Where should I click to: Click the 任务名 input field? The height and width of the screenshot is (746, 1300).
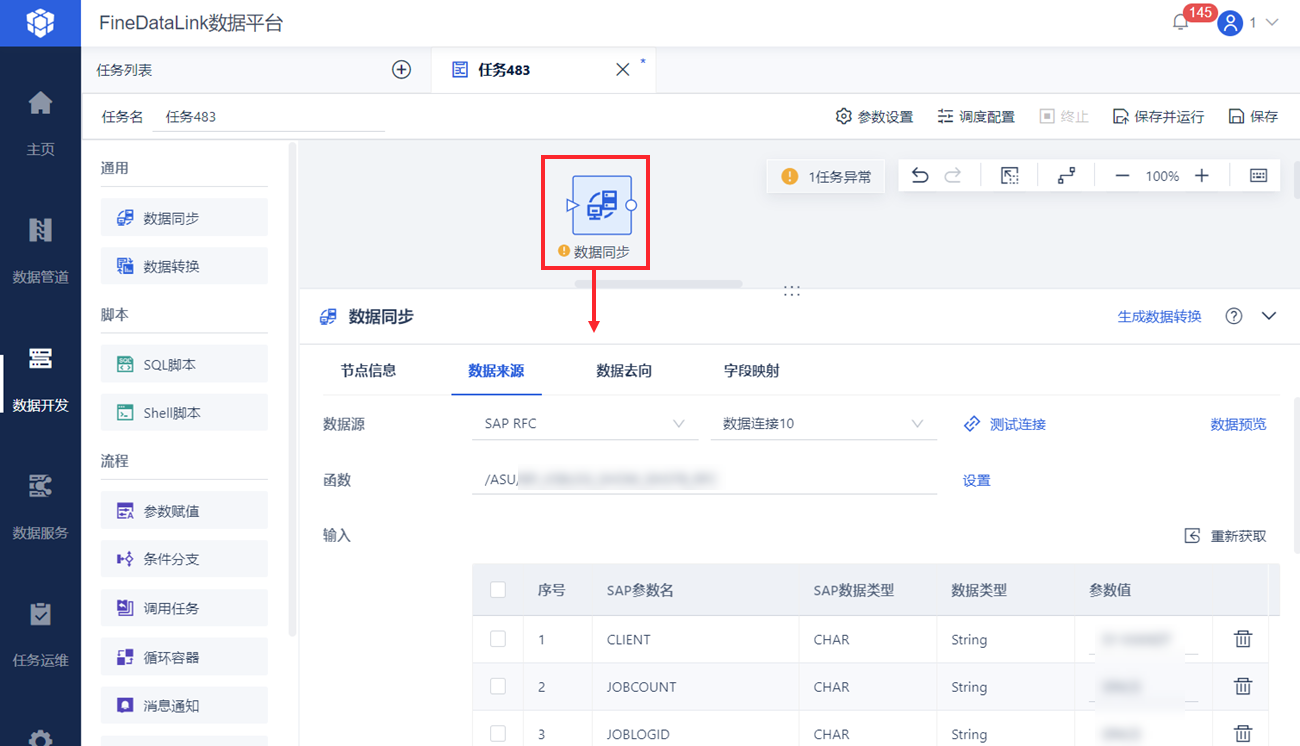(x=269, y=117)
